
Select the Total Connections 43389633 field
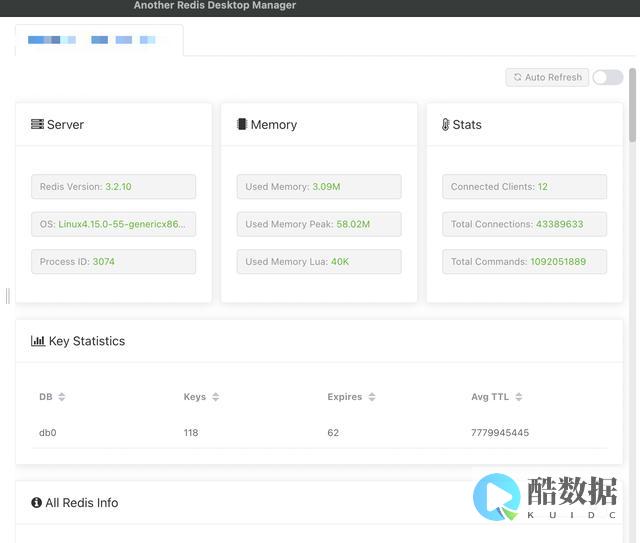coord(524,224)
